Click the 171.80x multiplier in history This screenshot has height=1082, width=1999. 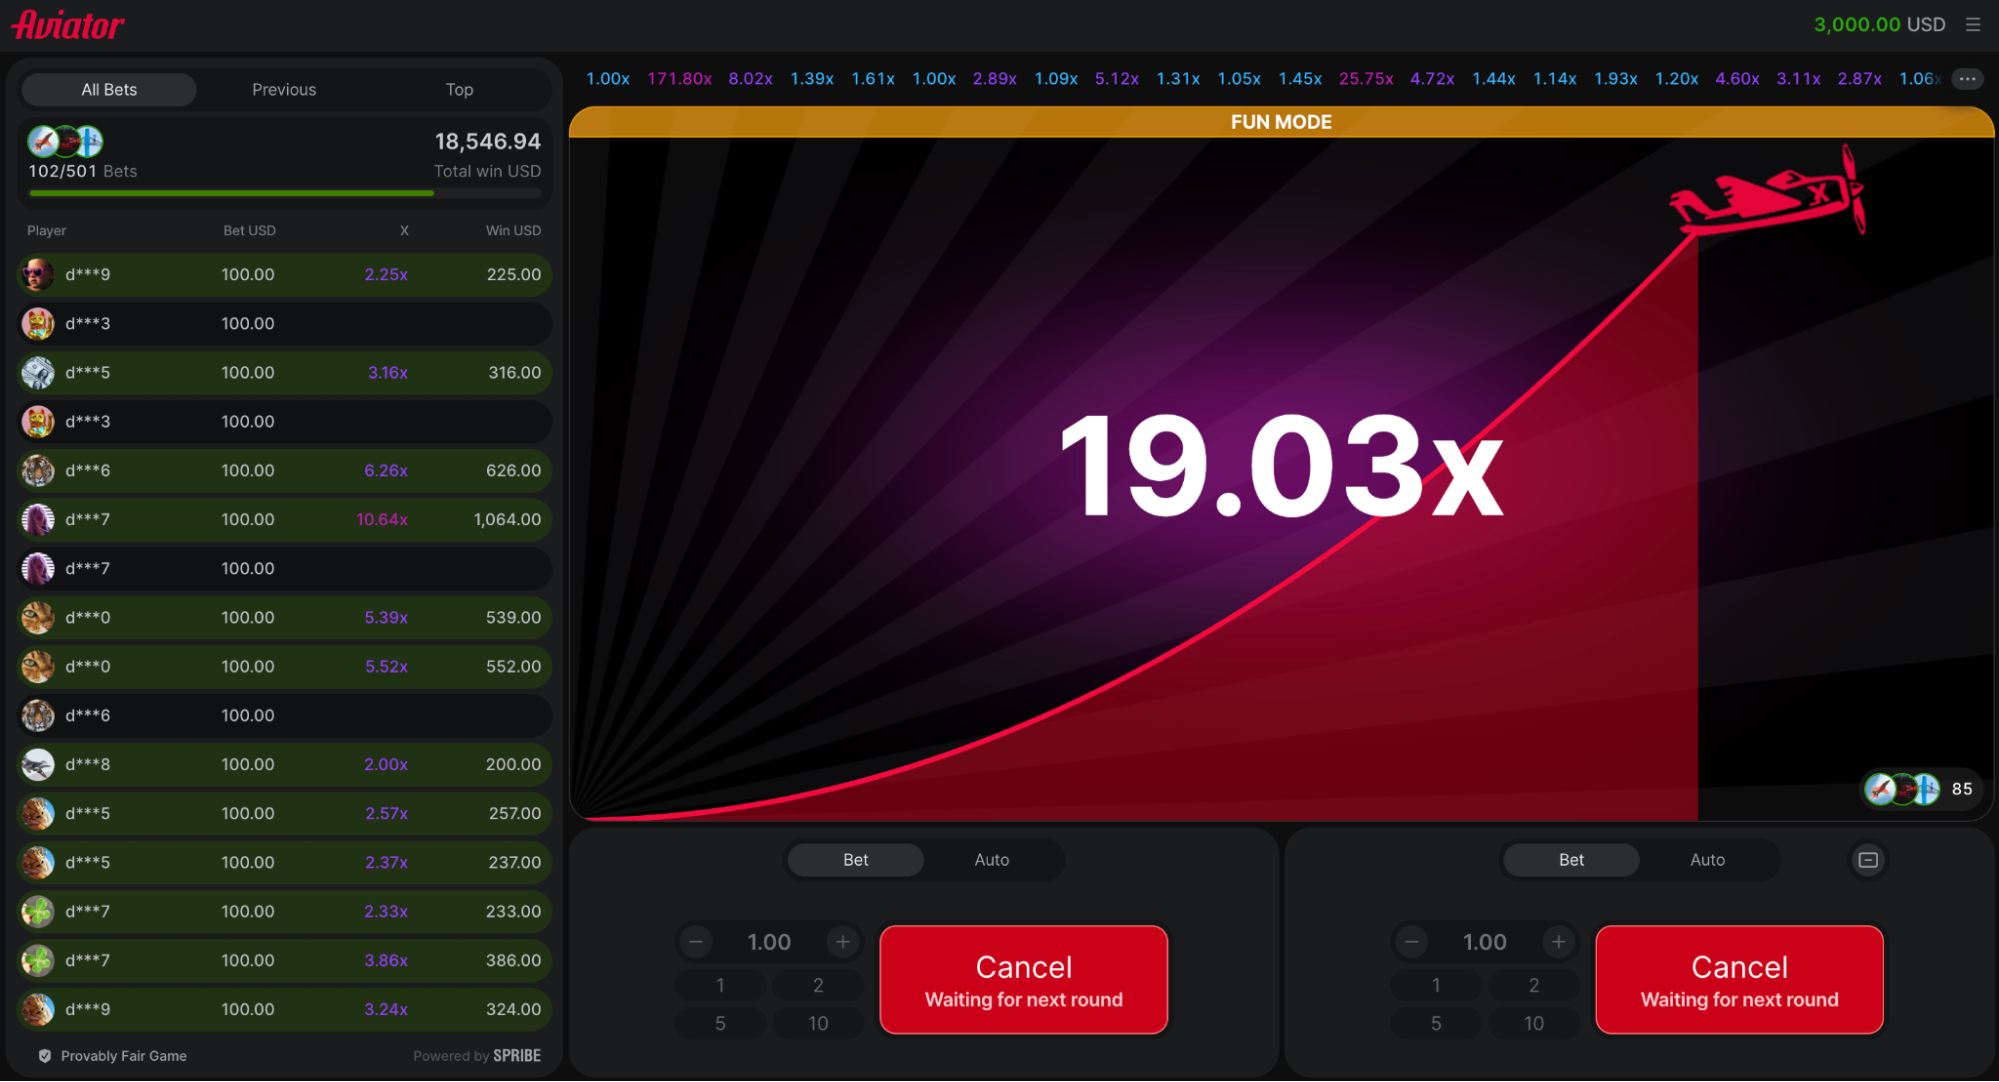point(679,79)
